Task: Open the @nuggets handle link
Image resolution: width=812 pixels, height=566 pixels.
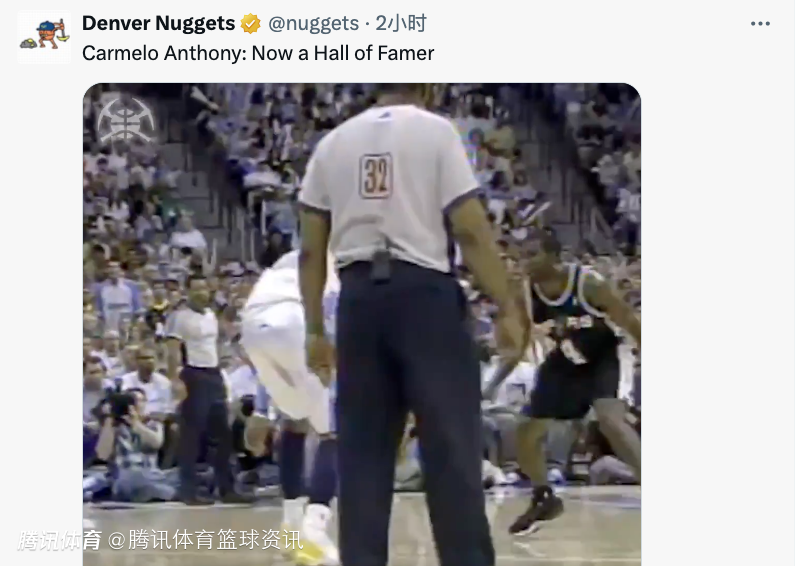Action: point(313,23)
